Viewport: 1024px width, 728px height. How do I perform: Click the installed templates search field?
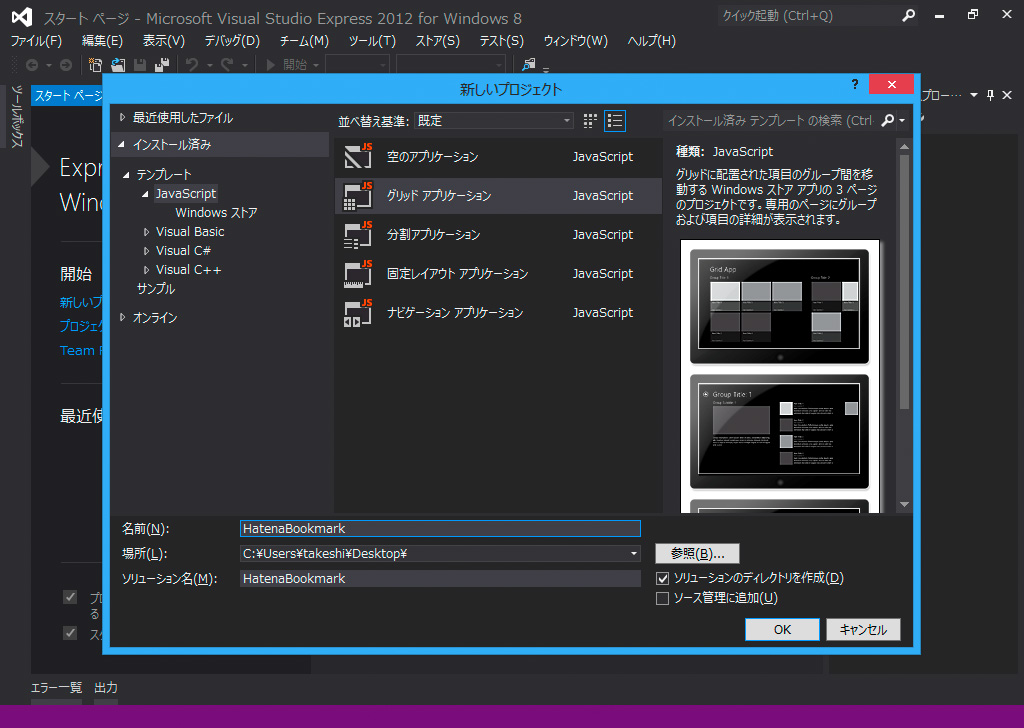coord(771,120)
